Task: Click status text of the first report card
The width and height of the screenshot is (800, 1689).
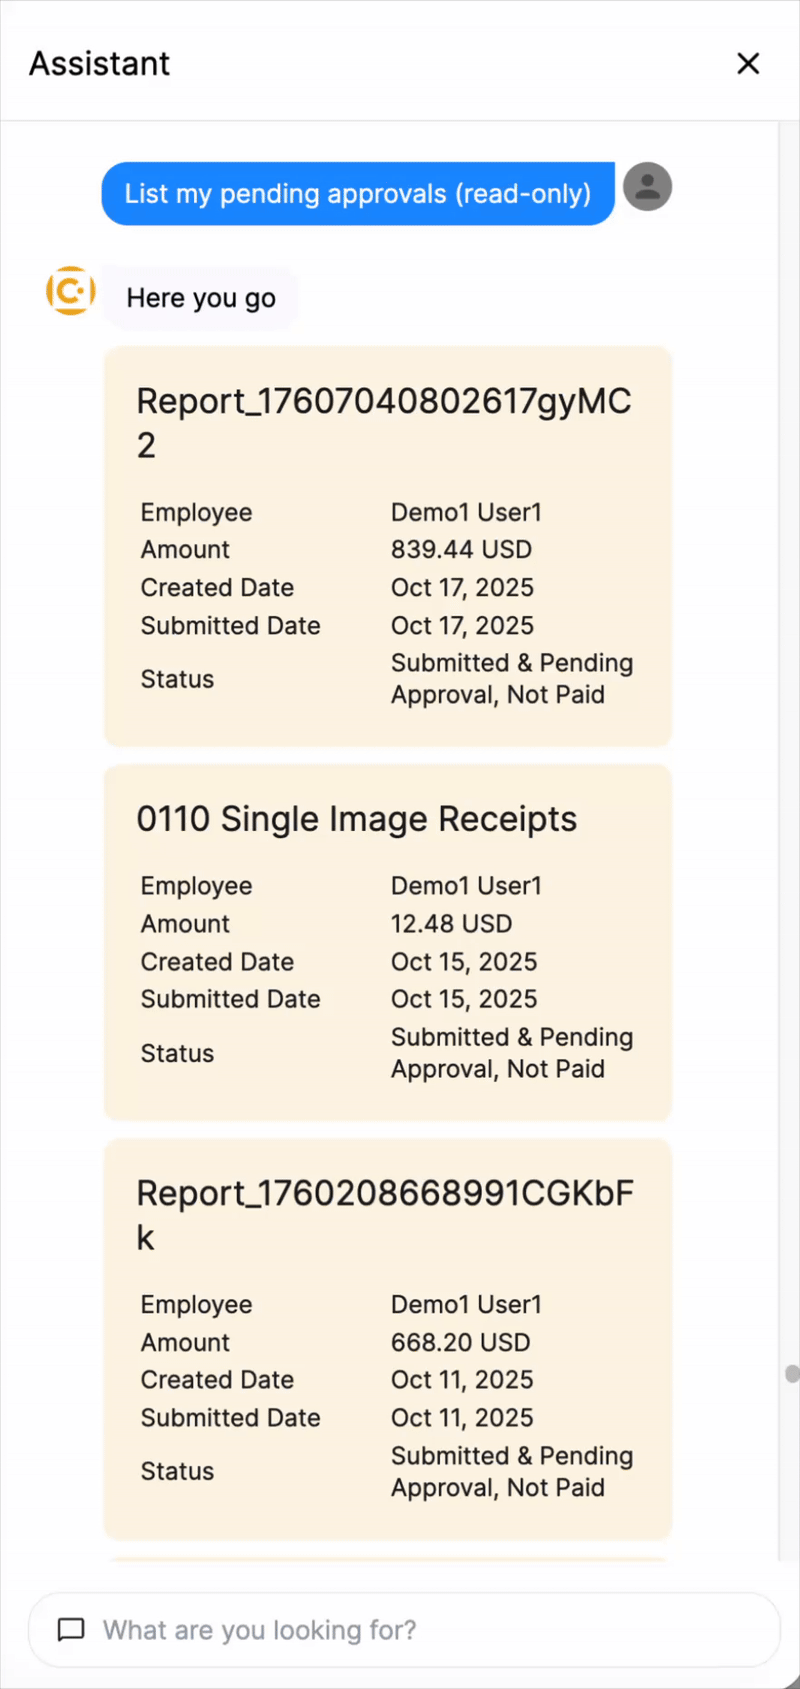Action: [512, 679]
